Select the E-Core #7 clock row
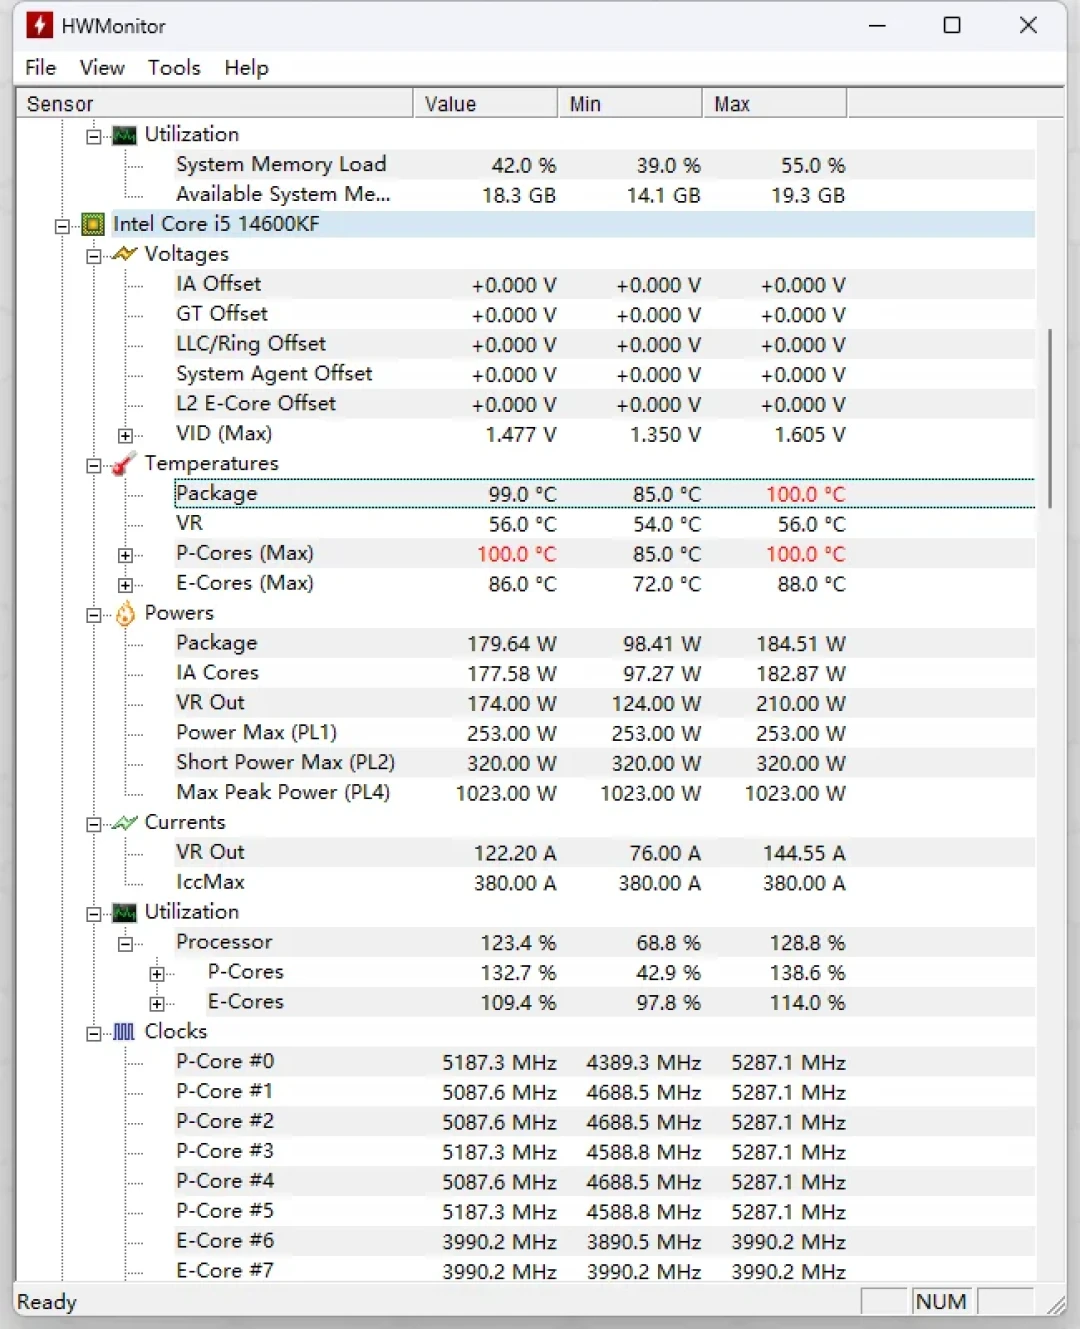 (605, 1270)
